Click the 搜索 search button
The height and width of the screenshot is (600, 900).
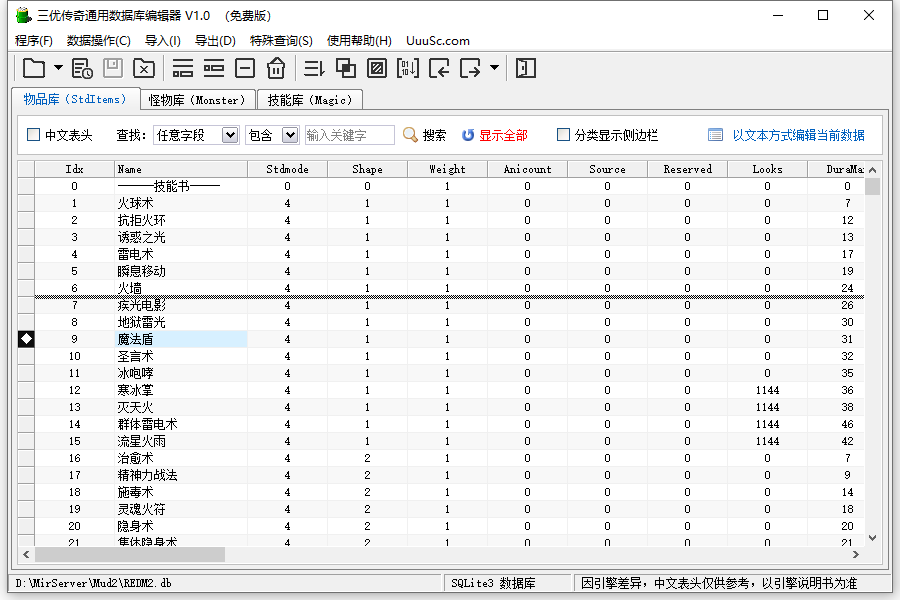pos(424,135)
